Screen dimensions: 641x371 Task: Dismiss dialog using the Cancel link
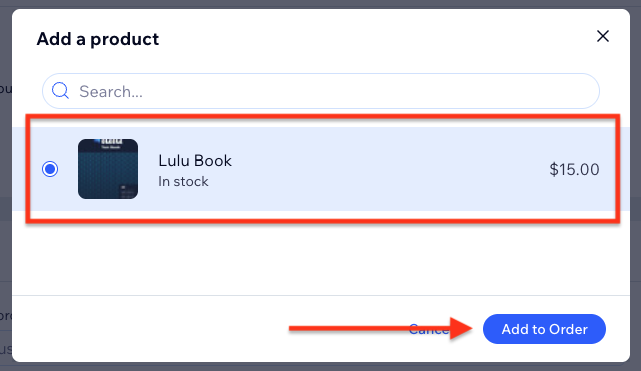tap(429, 329)
